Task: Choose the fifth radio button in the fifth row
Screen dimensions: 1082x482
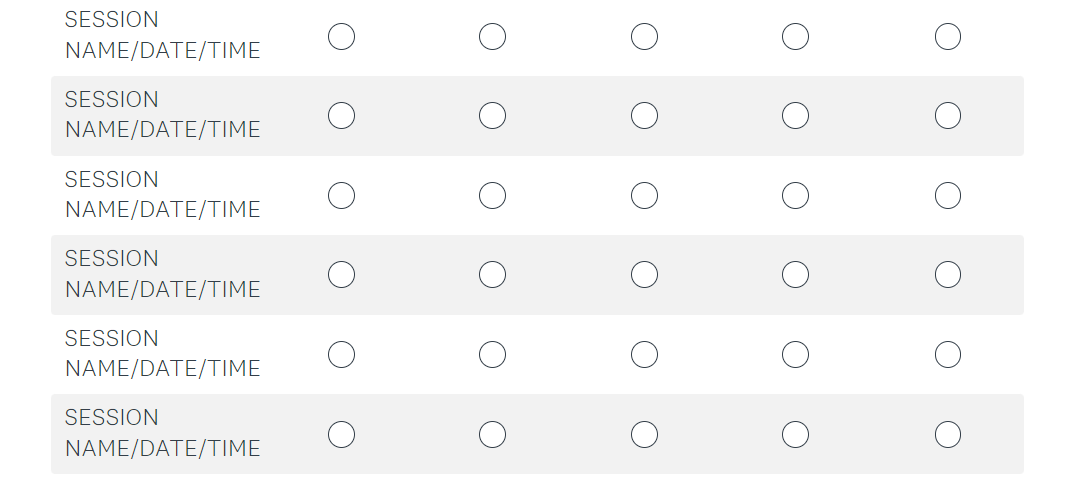Action: click(948, 355)
